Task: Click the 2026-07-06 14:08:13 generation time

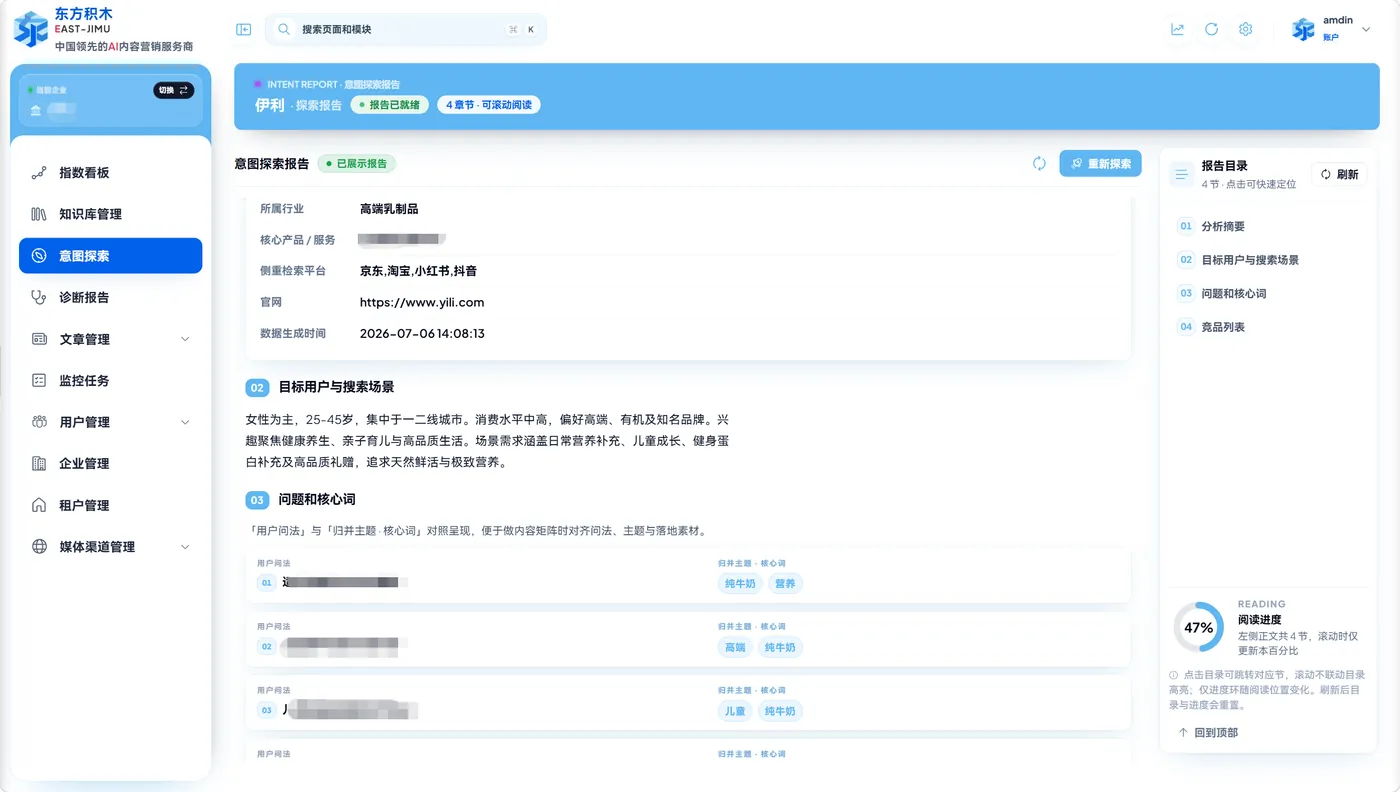Action: click(x=422, y=333)
